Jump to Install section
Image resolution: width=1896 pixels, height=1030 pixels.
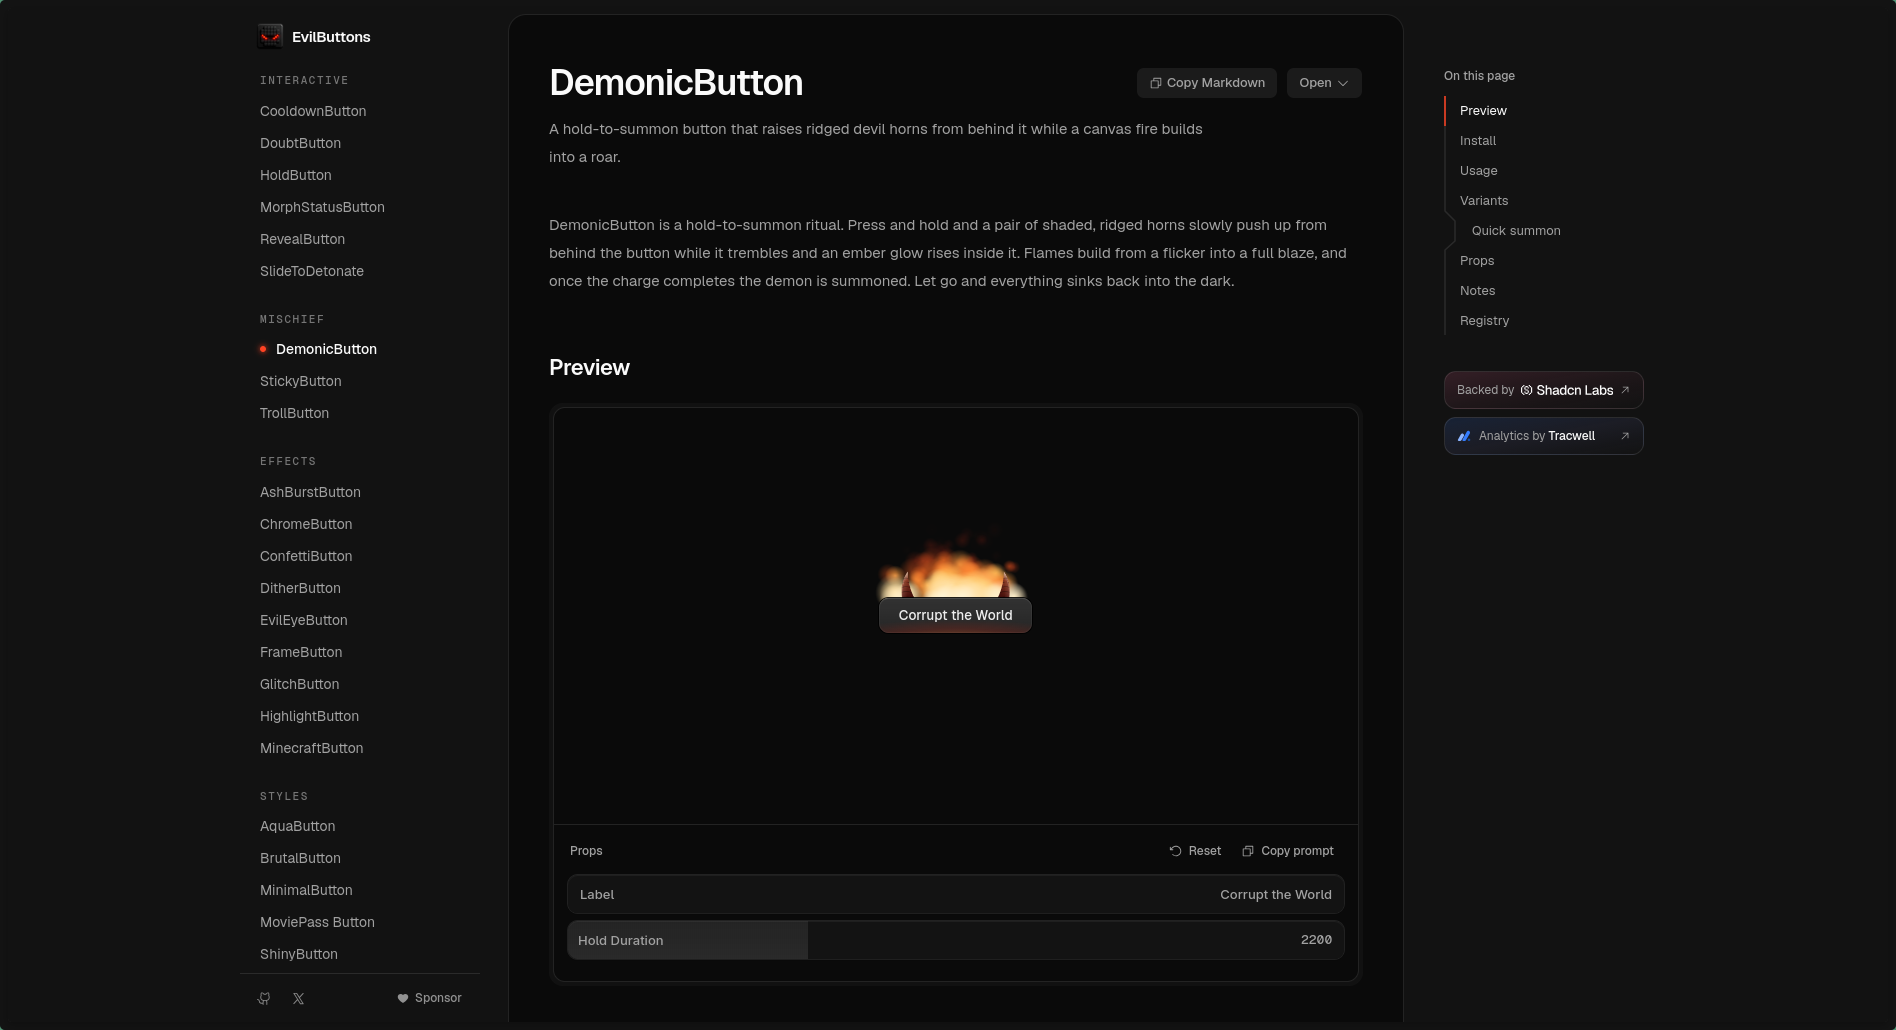tap(1477, 141)
